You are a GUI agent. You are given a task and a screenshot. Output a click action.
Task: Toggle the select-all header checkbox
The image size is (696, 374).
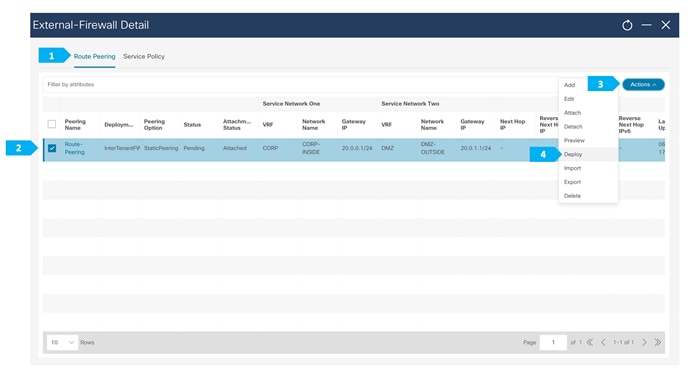click(52, 124)
